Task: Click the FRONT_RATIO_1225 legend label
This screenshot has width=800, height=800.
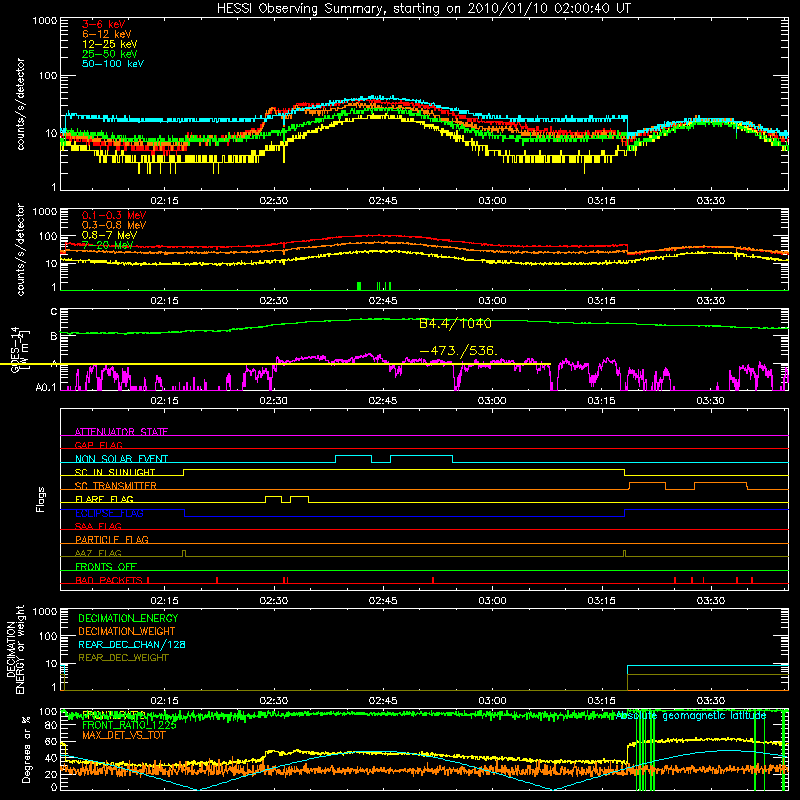Action: (129, 725)
